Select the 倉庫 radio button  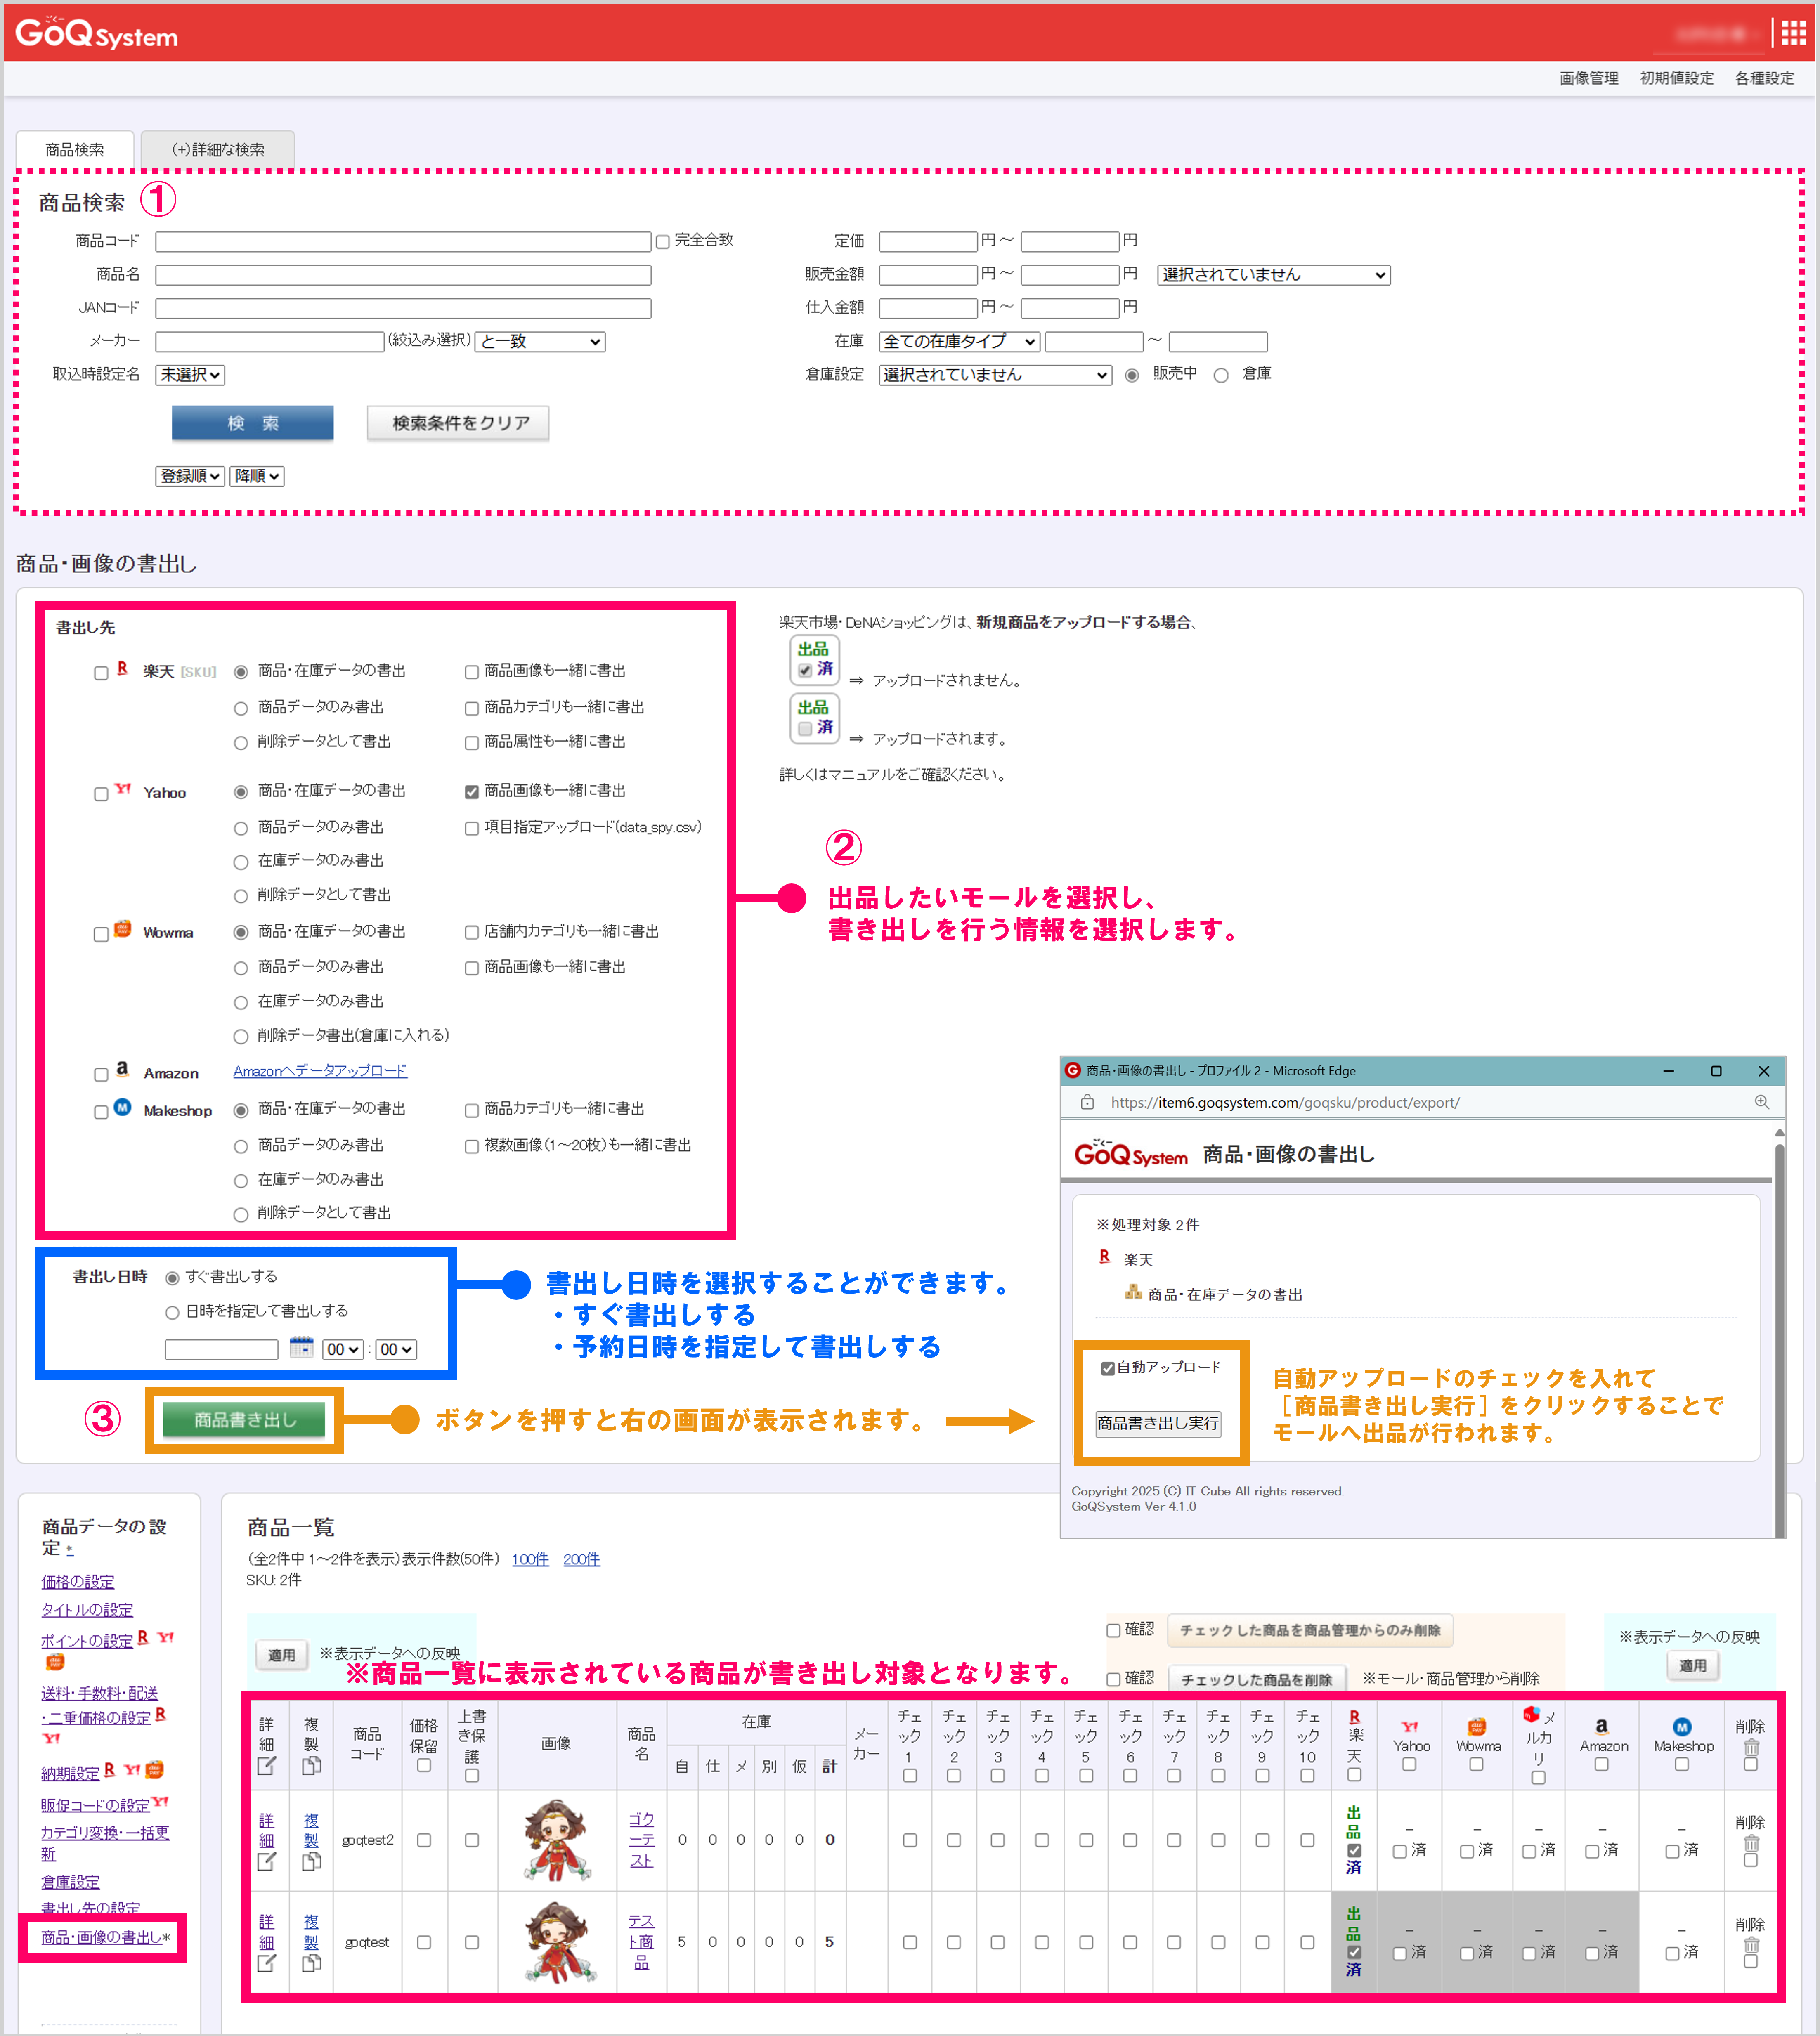(1221, 375)
